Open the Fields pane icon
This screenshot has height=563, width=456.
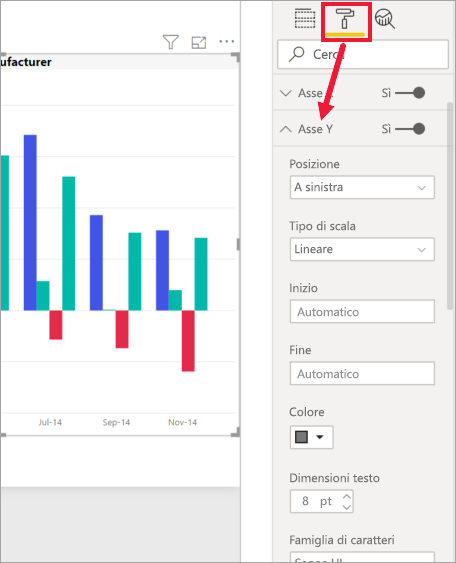(305, 19)
